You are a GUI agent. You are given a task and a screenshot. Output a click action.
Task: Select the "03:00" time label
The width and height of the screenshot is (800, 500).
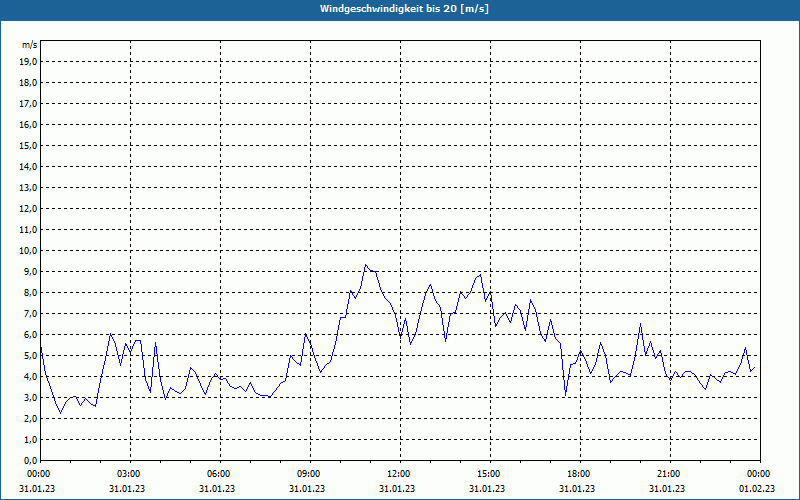[x=131, y=474]
